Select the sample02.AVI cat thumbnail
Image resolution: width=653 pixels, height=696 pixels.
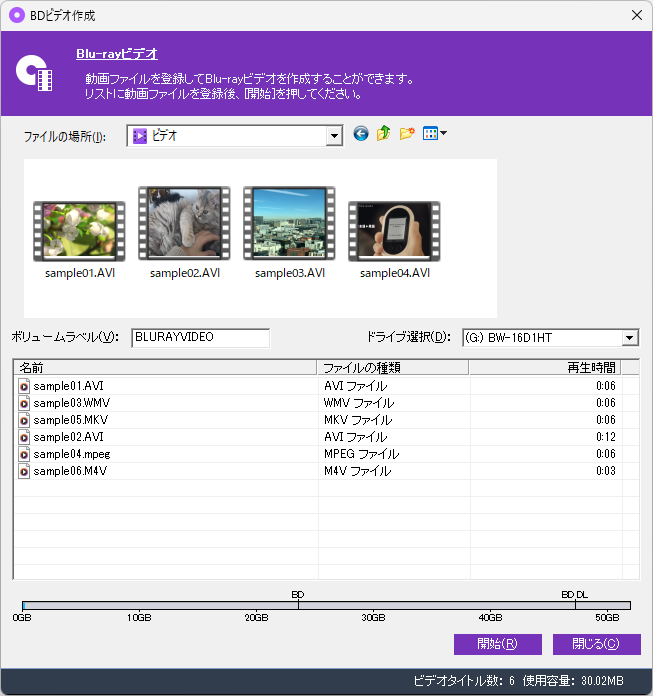pos(184,225)
